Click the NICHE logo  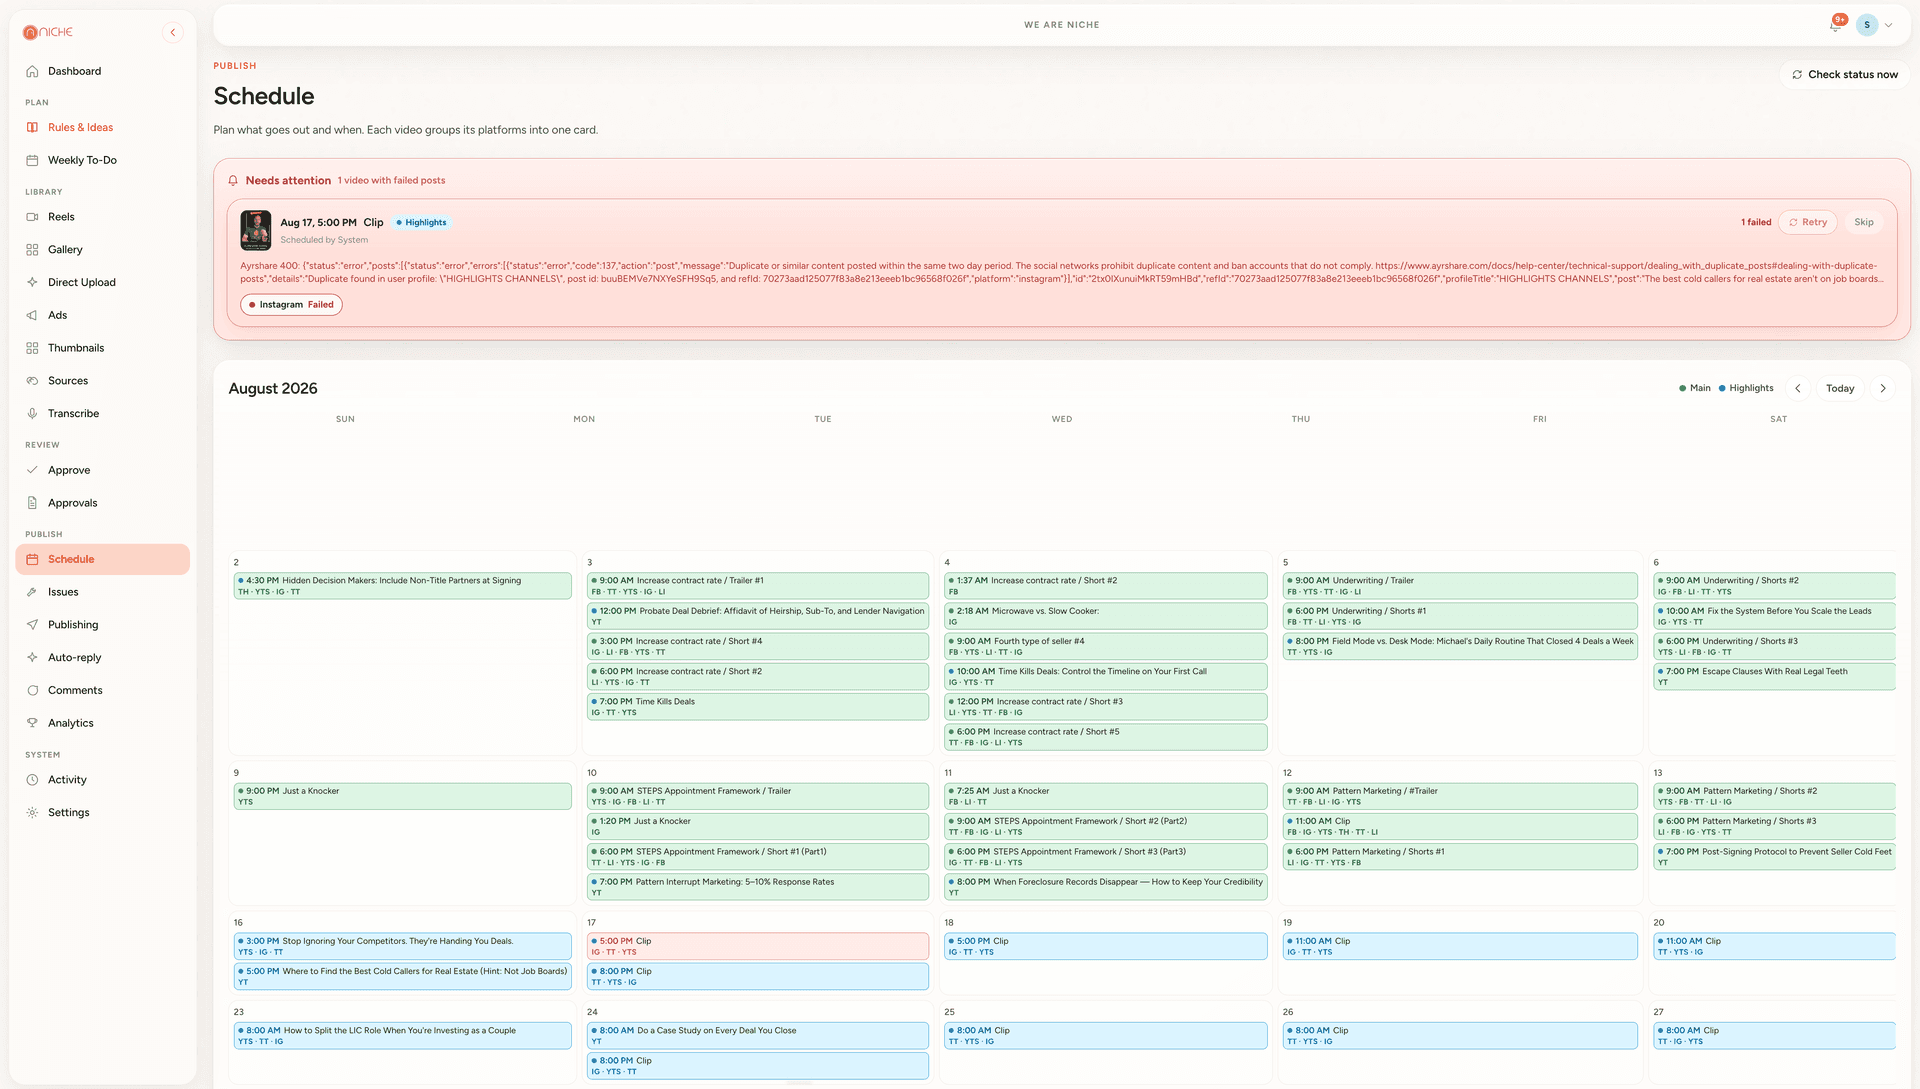pos(48,32)
